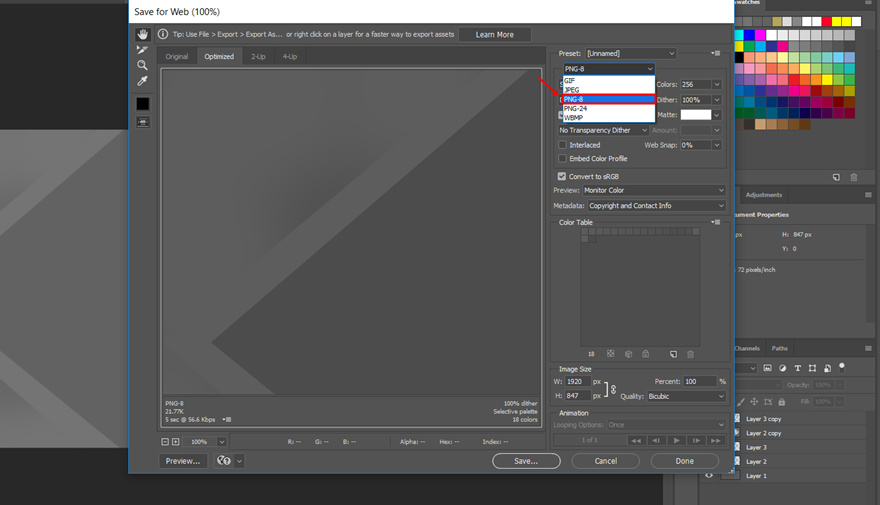
Task: Toggle slices visibility icon
Action: coord(143,122)
